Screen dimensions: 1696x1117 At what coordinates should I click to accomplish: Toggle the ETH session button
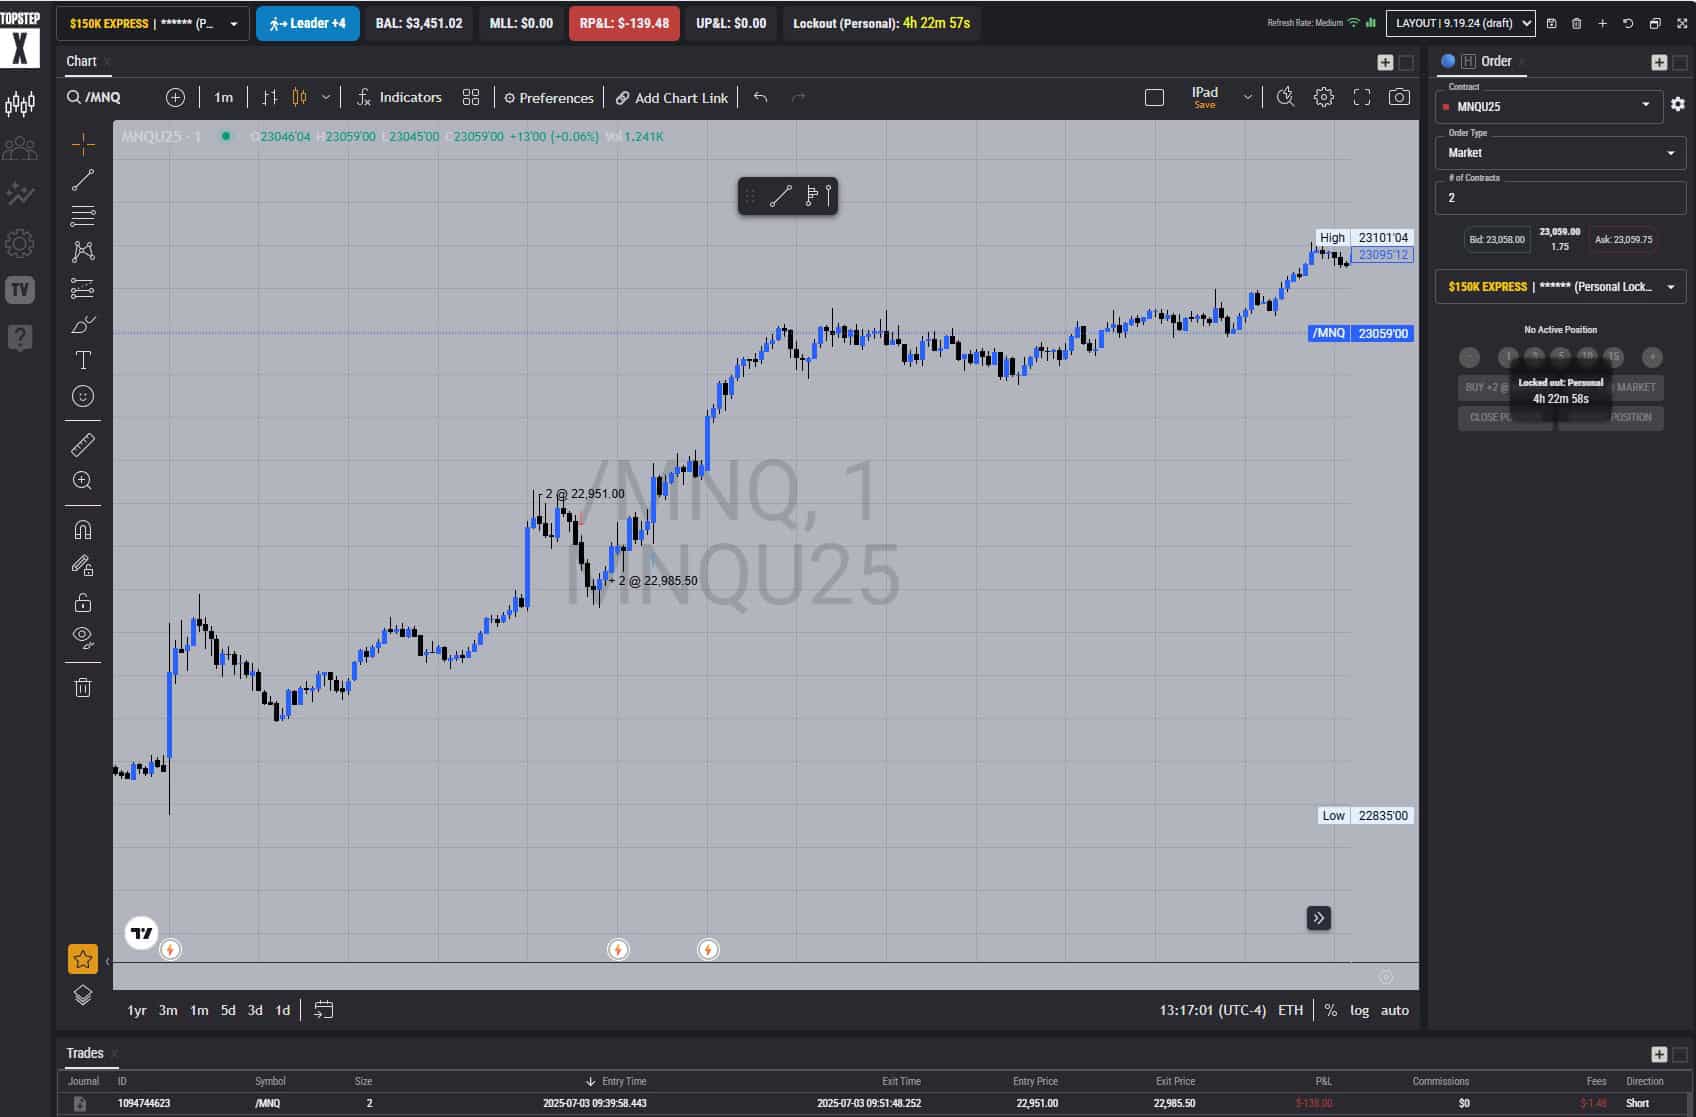[1291, 1010]
